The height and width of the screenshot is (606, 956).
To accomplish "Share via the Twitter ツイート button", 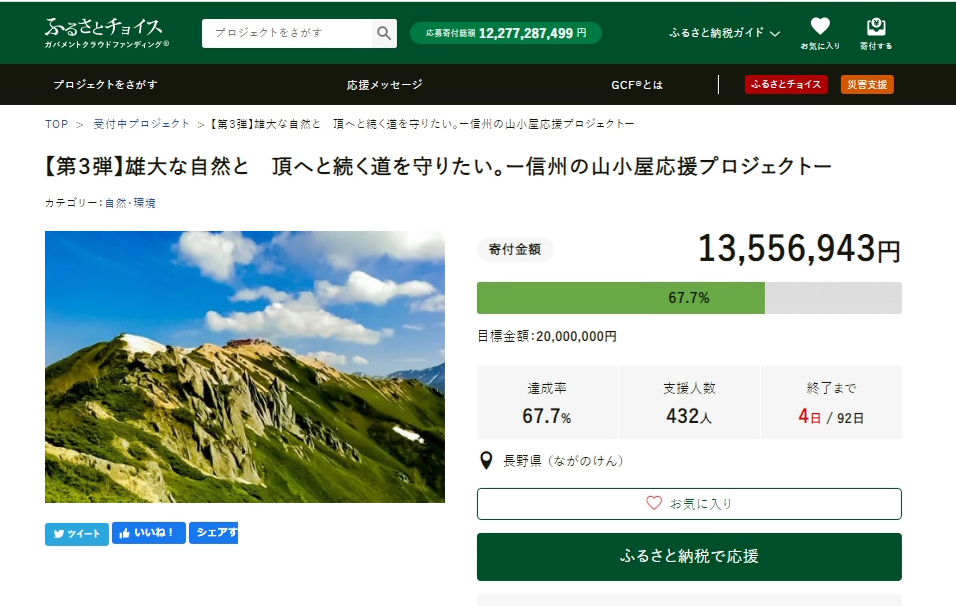I will pyautogui.click(x=77, y=534).
